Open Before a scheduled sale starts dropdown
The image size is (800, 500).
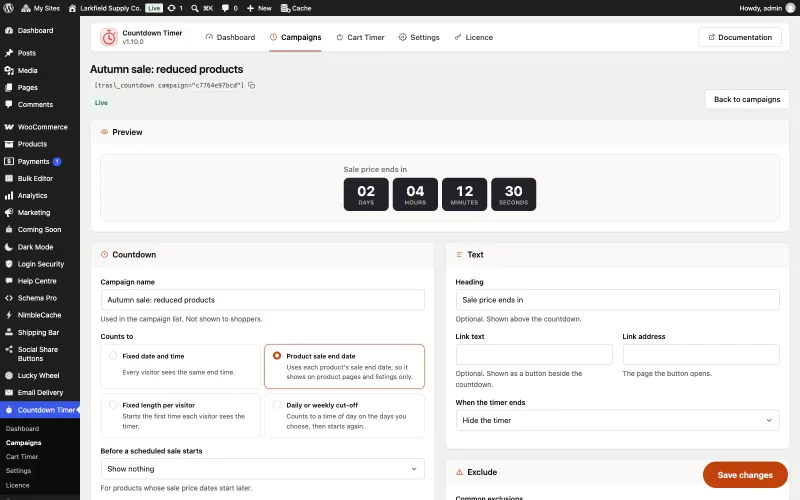coord(263,469)
